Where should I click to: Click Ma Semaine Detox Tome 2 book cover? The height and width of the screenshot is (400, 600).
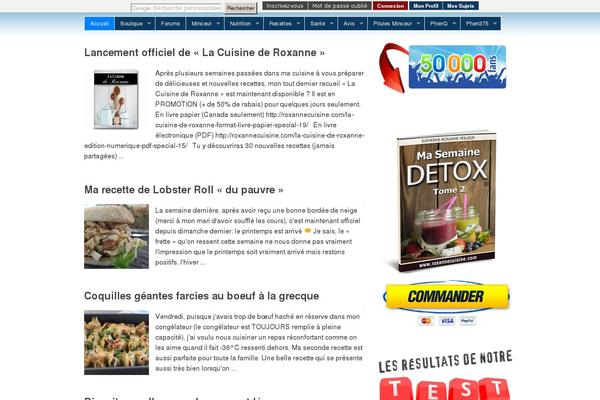click(446, 201)
